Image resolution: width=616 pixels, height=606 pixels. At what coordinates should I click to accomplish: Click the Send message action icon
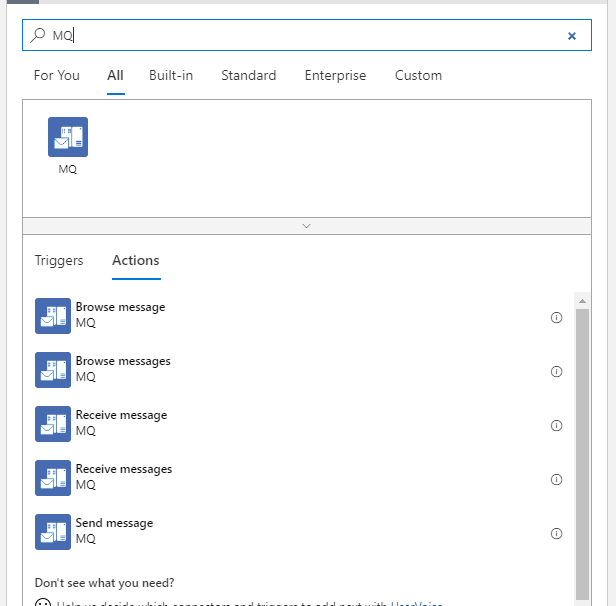[x=53, y=532]
